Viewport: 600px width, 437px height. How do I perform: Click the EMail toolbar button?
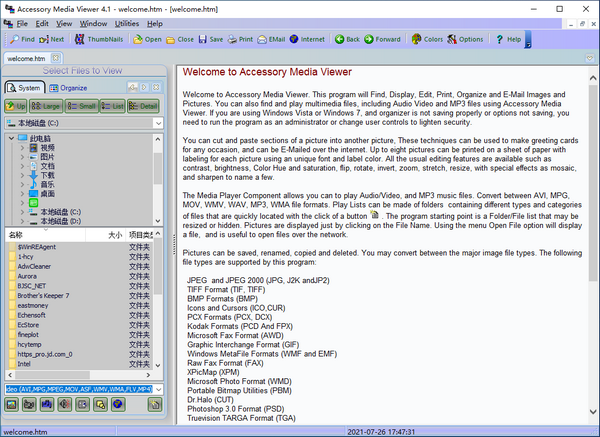[x=271, y=39]
